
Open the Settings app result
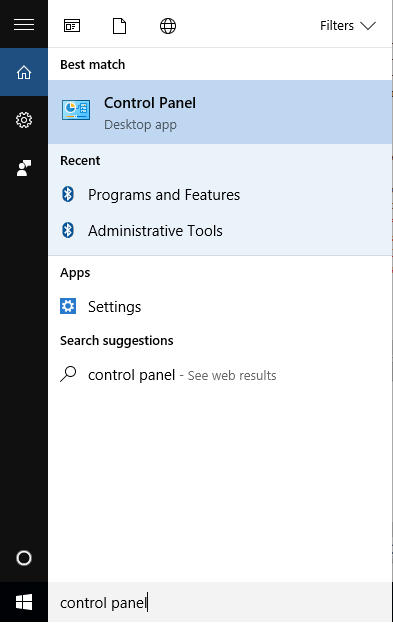[220, 306]
